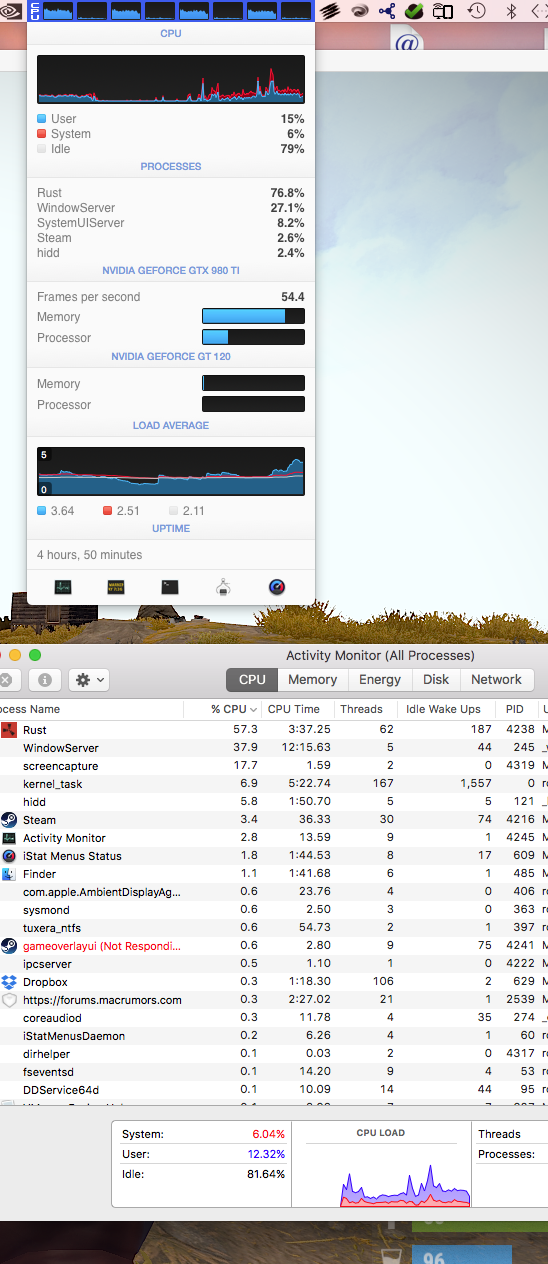Sort by Process Name column header
The height and width of the screenshot is (1264, 548).
pos(92,709)
